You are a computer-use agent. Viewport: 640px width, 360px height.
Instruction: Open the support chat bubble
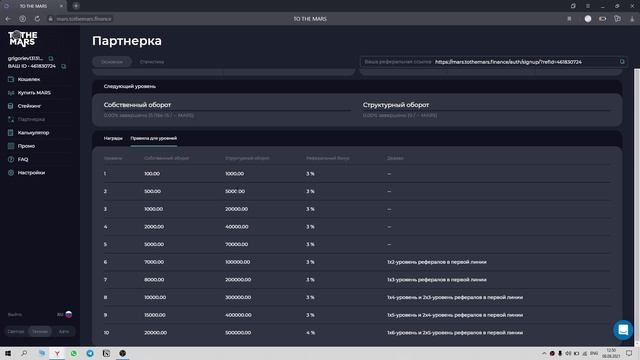tap(623, 330)
